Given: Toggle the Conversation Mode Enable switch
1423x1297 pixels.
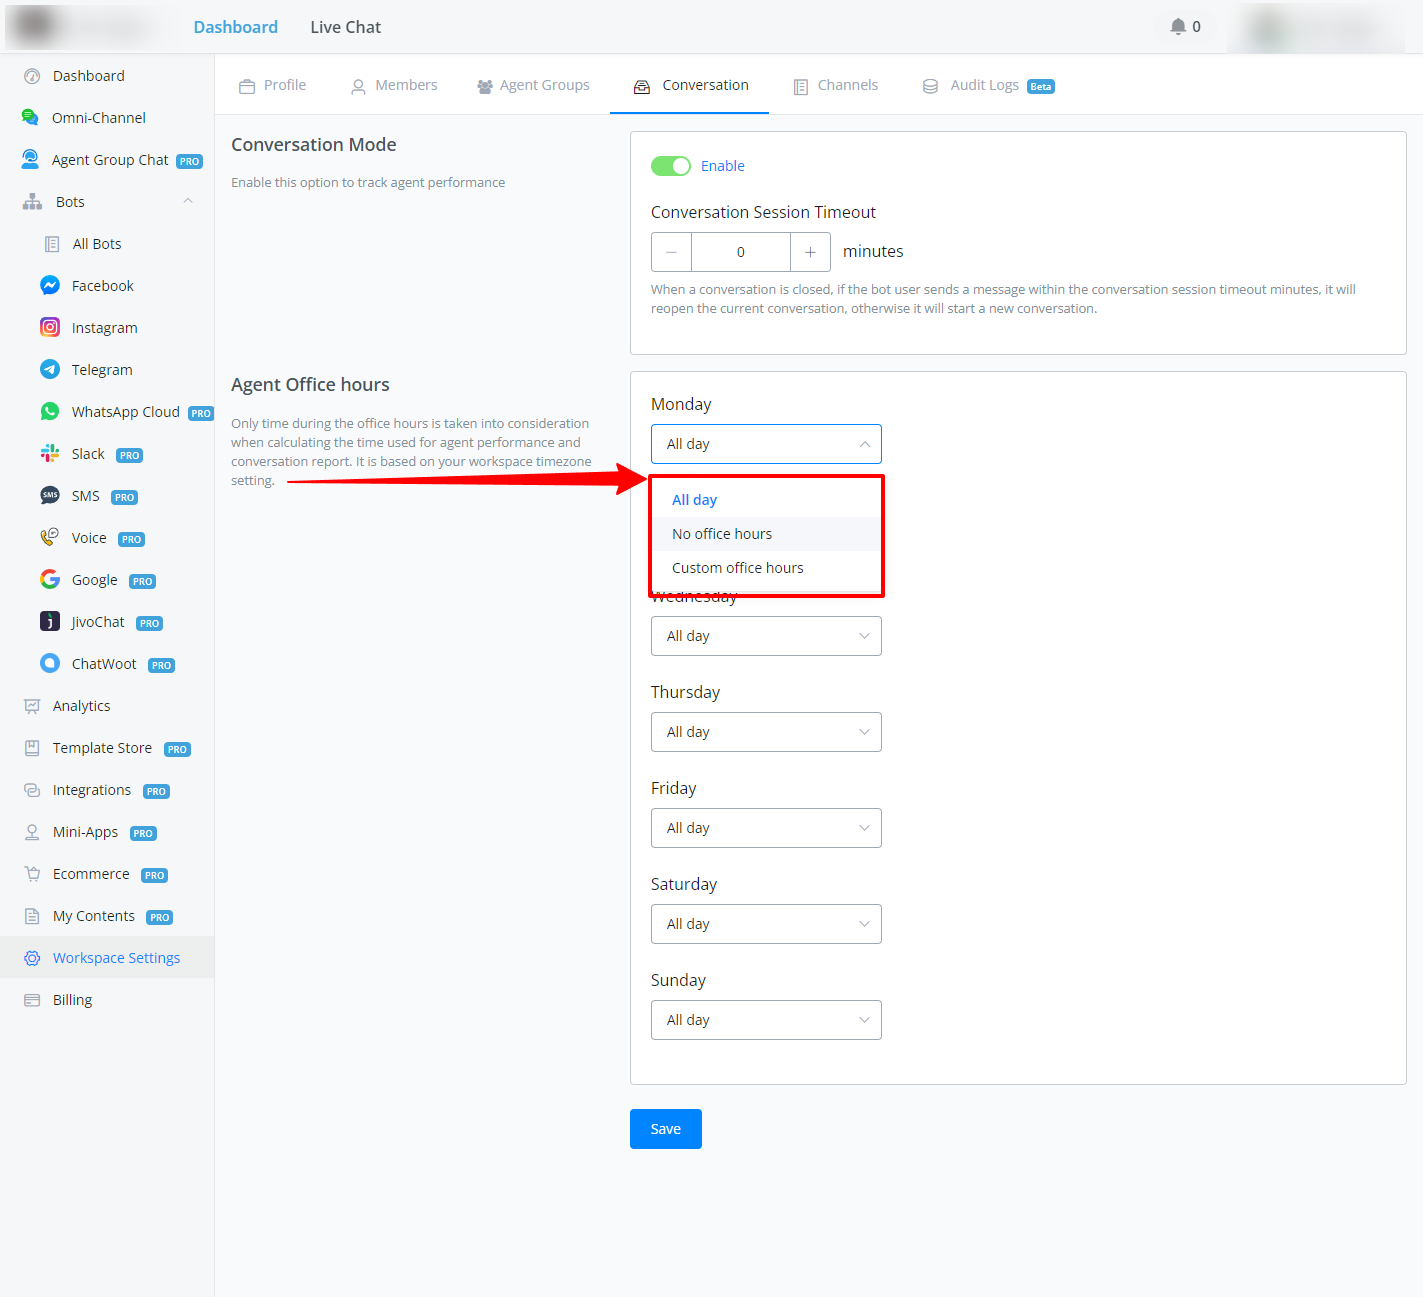Looking at the screenshot, I should [x=671, y=166].
